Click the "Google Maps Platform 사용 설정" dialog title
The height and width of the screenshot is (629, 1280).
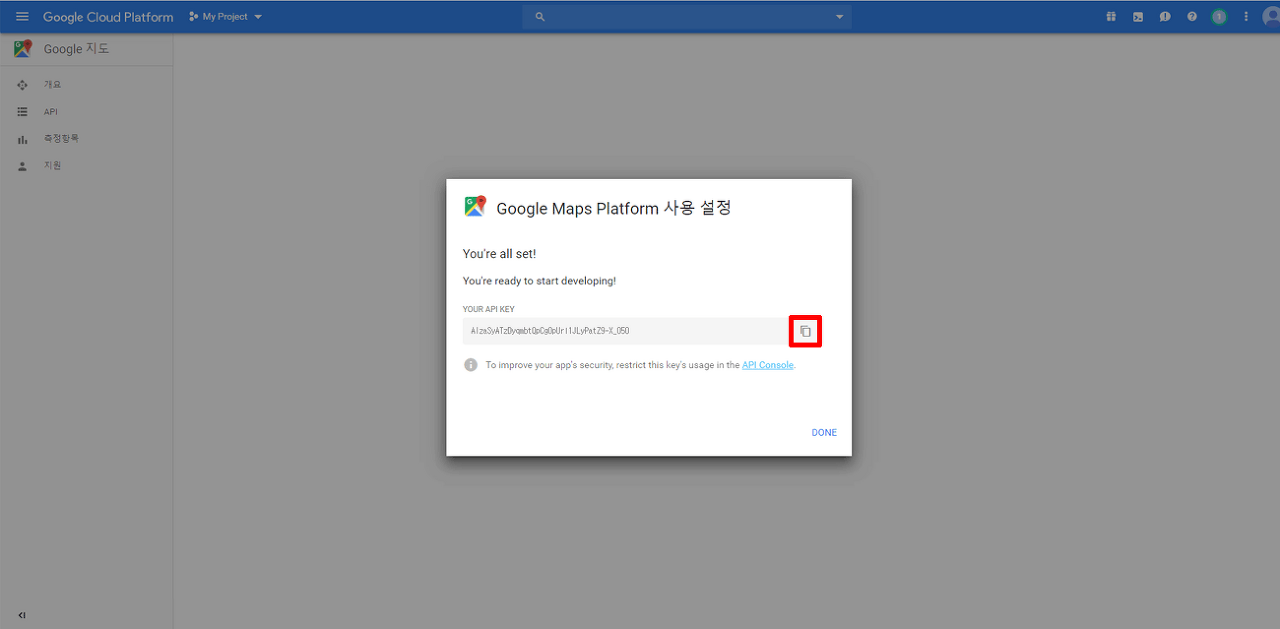click(614, 208)
